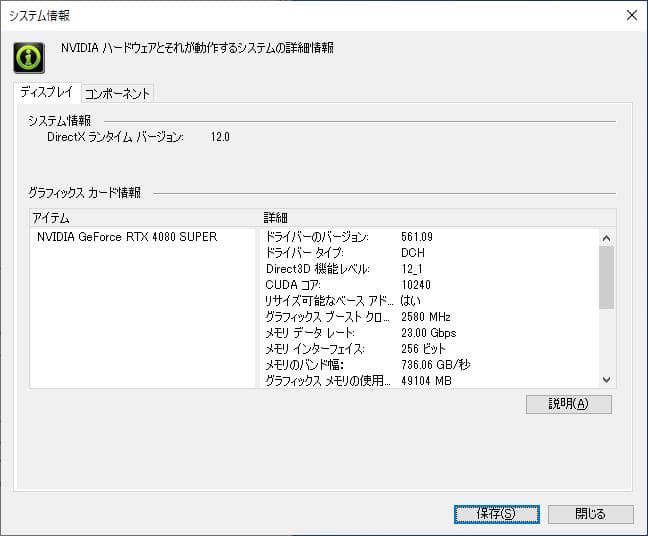Click the 閉じる button
The height and width of the screenshot is (536, 648).
point(591,514)
